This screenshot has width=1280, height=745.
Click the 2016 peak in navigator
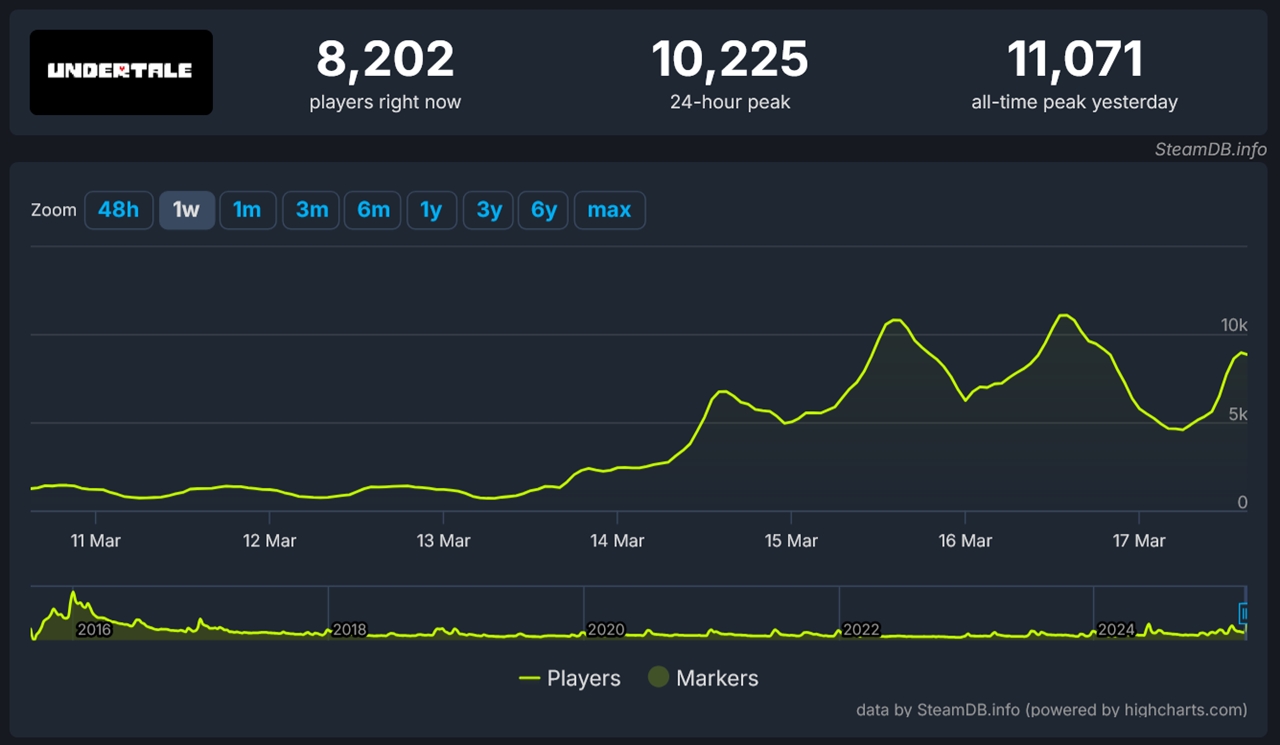click(x=73, y=596)
